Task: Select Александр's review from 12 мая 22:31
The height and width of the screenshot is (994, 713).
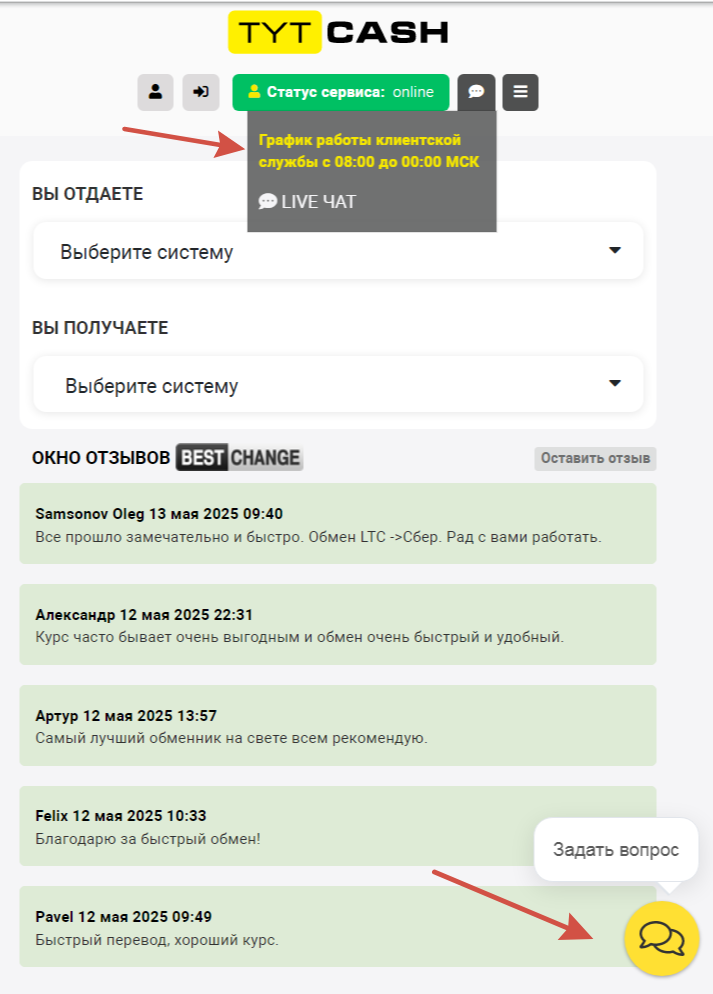Action: [x=338, y=625]
